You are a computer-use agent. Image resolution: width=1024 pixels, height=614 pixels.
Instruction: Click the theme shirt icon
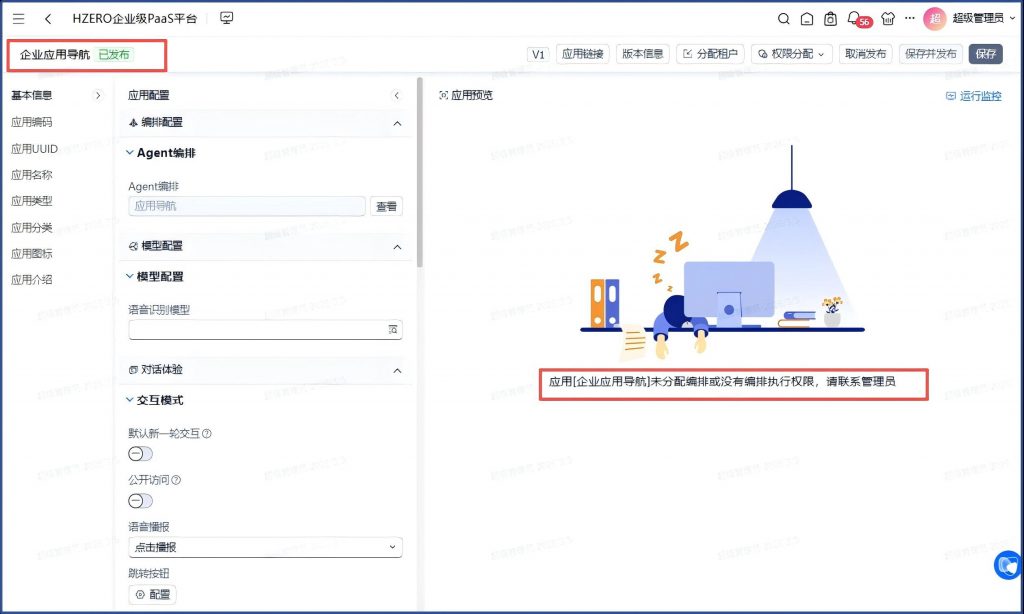coord(886,19)
